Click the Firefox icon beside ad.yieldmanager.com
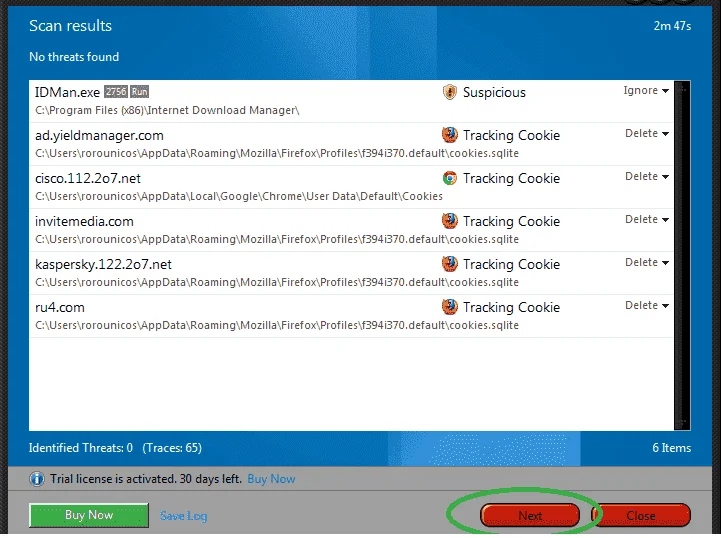This screenshot has width=721, height=538. click(x=450, y=135)
